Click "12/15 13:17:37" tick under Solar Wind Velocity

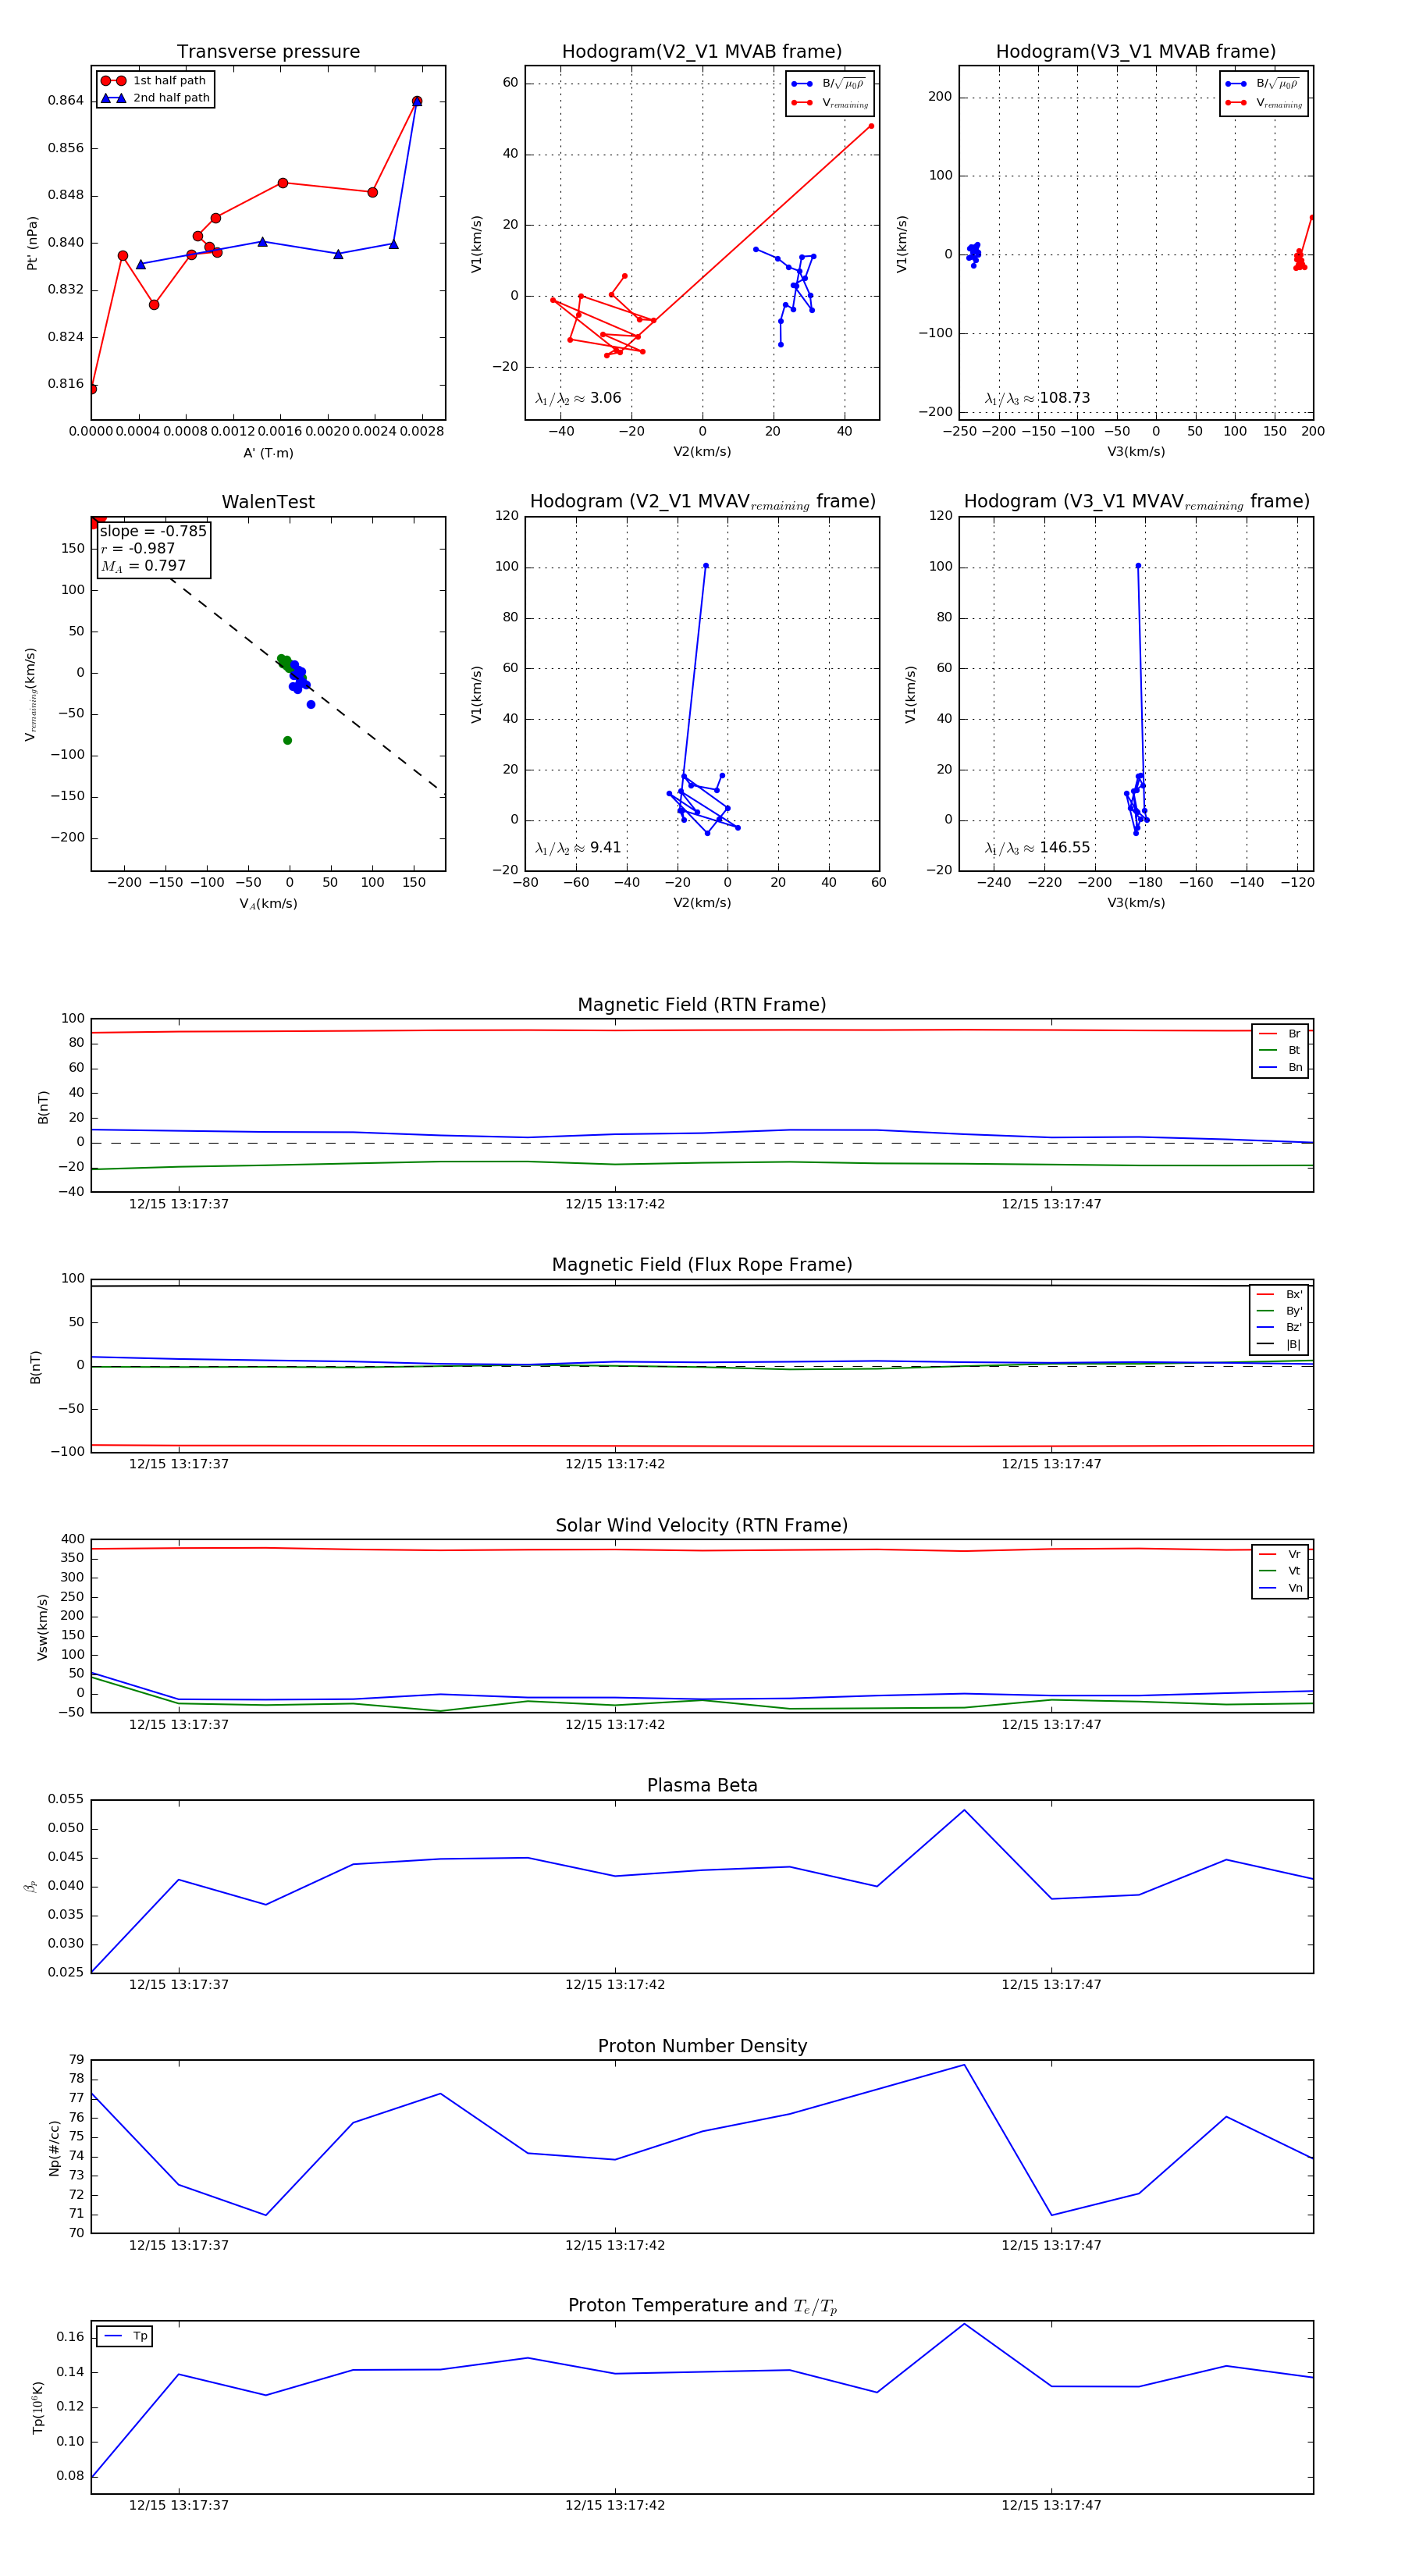coord(179,1724)
